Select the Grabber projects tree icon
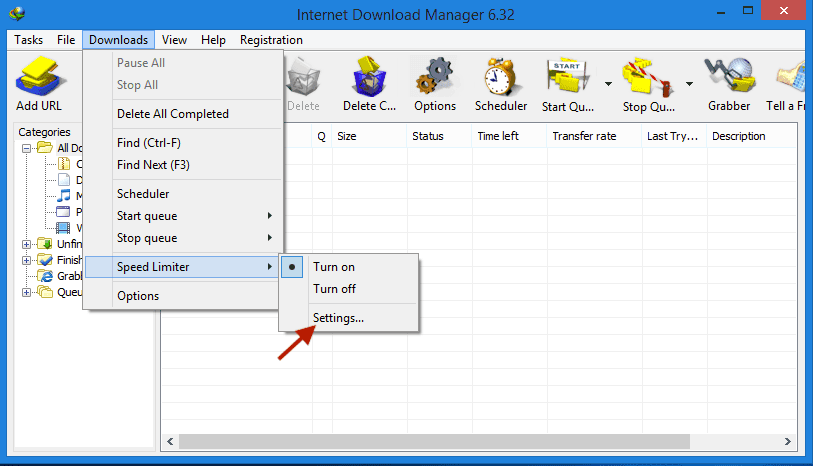Viewport: 813px width, 466px height. (45, 276)
